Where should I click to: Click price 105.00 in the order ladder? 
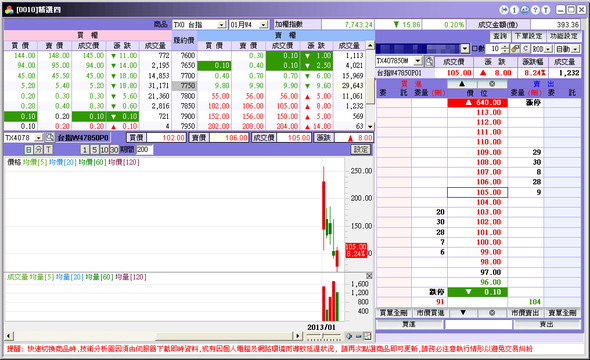pyautogui.click(x=477, y=192)
